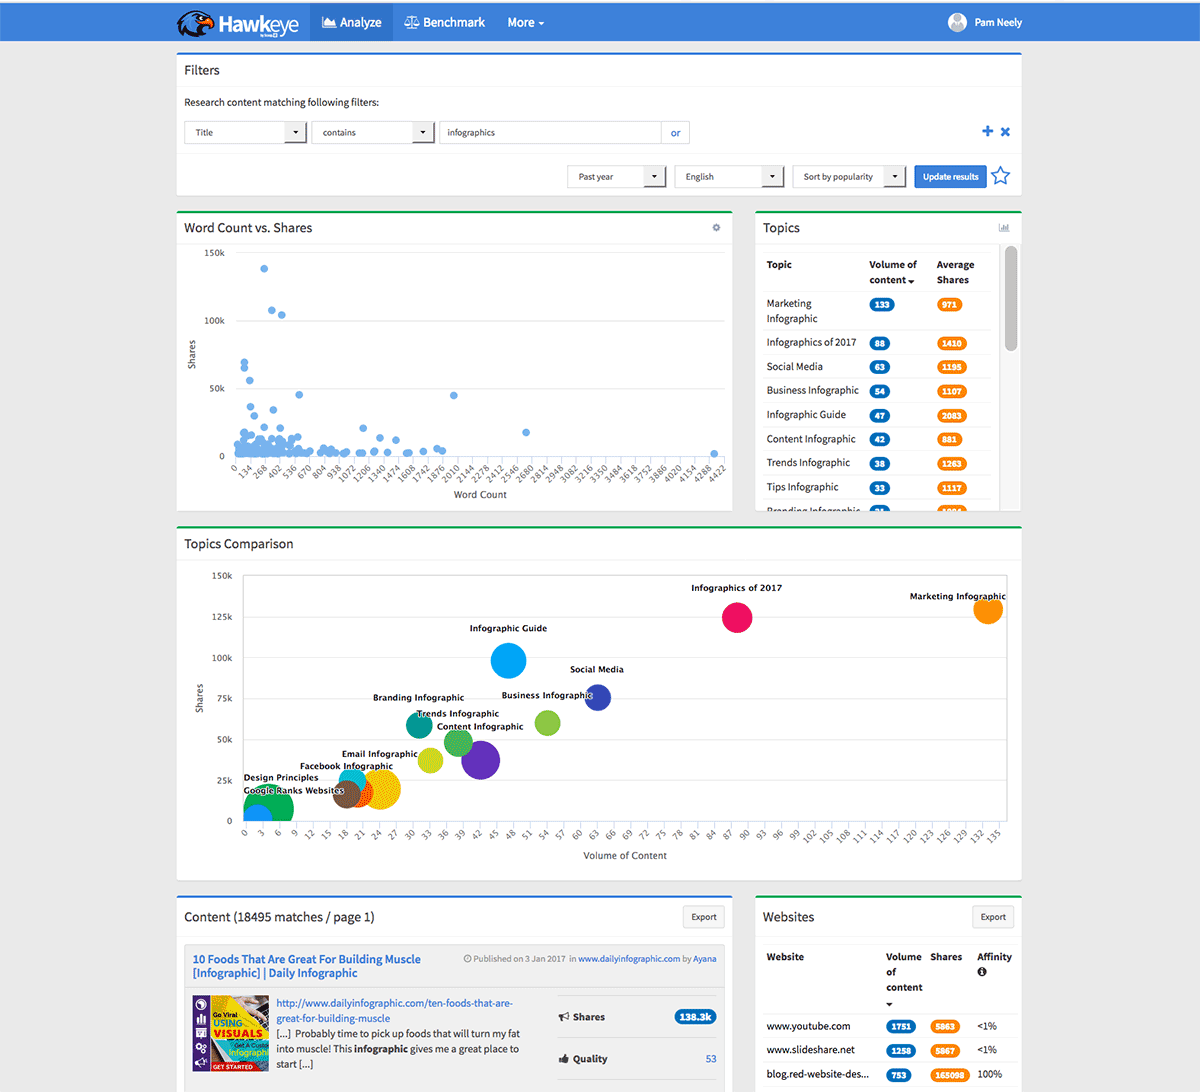The width and height of the screenshot is (1200, 1092).
Task: Sort topics by Average Shares header
Action: 955,272
